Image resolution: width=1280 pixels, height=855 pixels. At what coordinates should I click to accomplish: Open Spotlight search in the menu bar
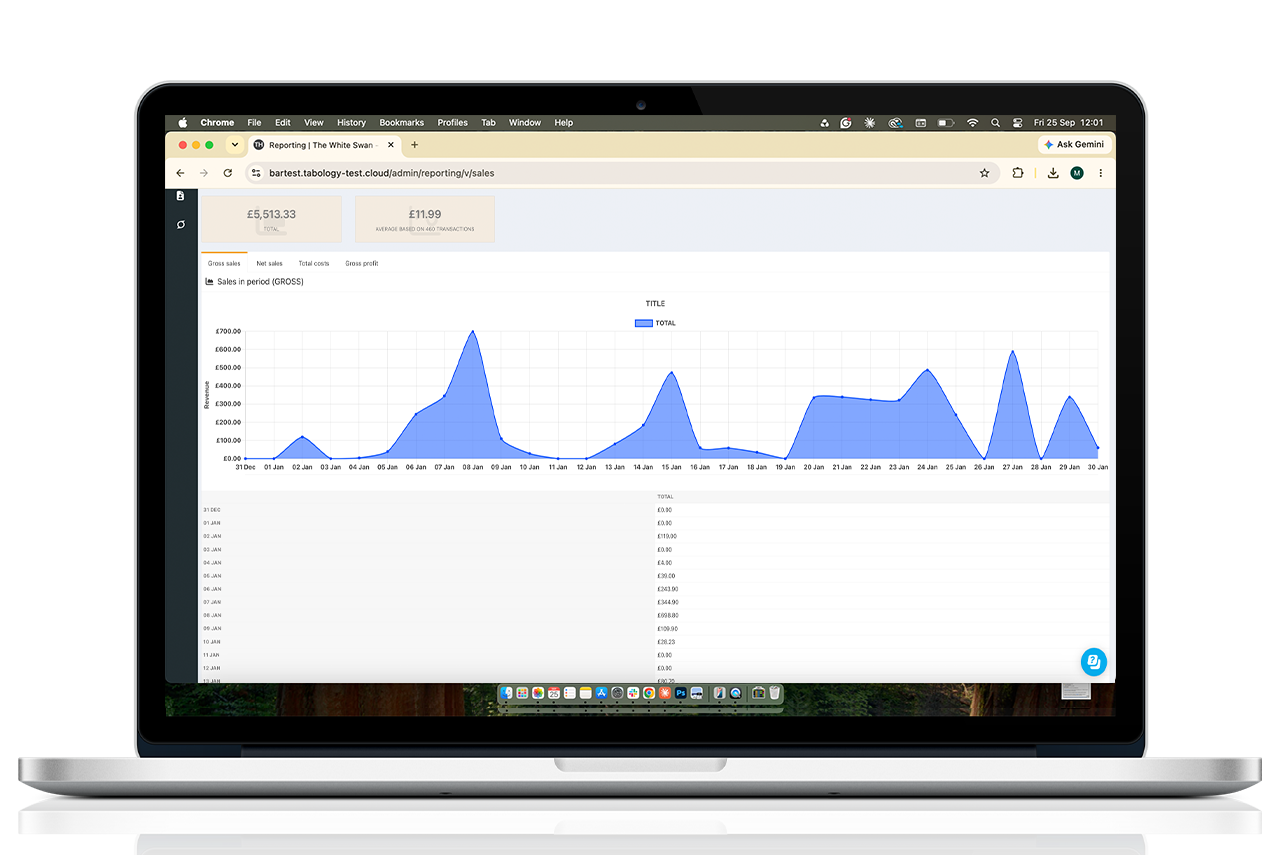995,123
